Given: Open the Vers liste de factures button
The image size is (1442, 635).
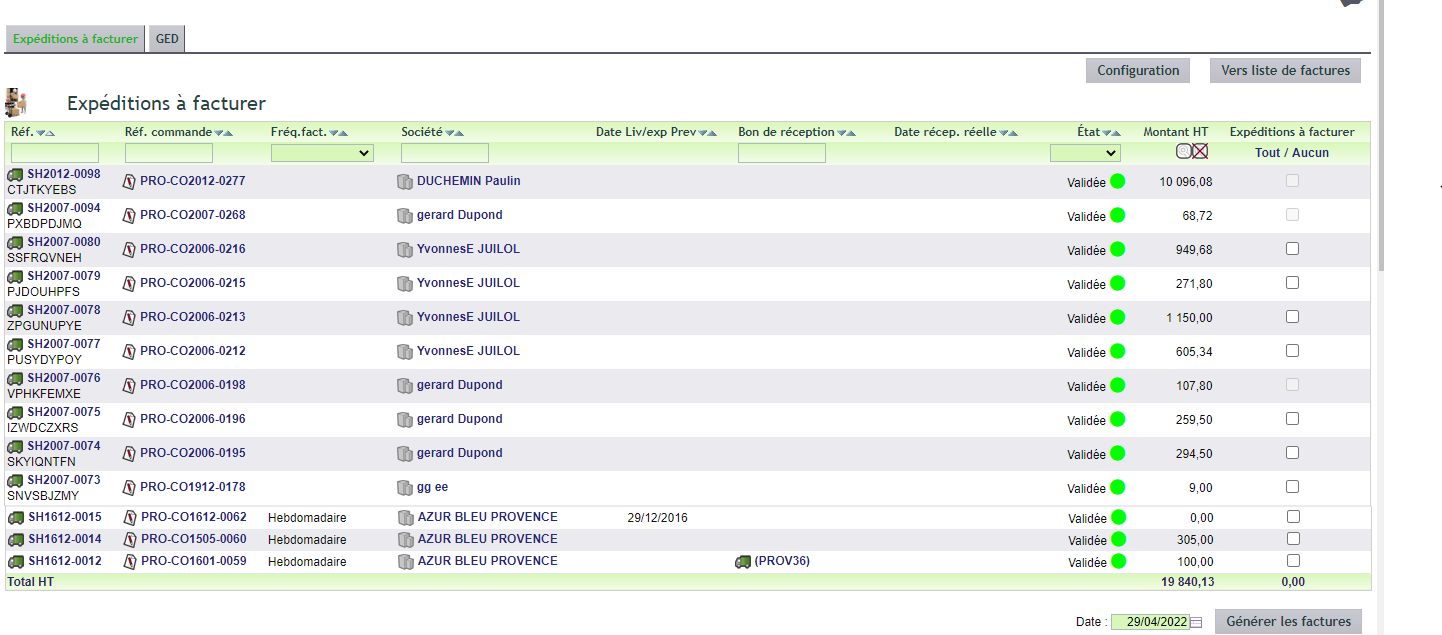Looking at the screenshot, I should (1285, 70).
